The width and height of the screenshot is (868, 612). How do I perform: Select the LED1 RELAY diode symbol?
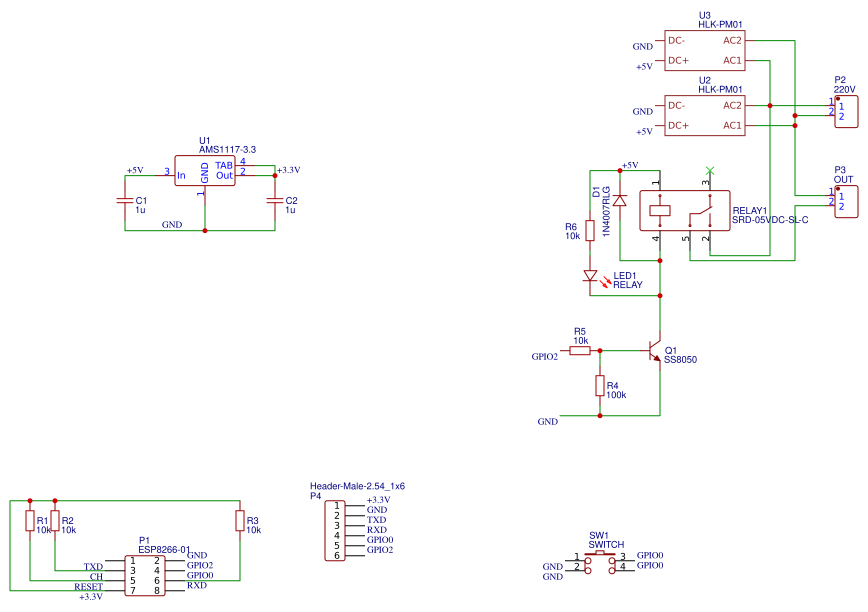tap(591, 276)
